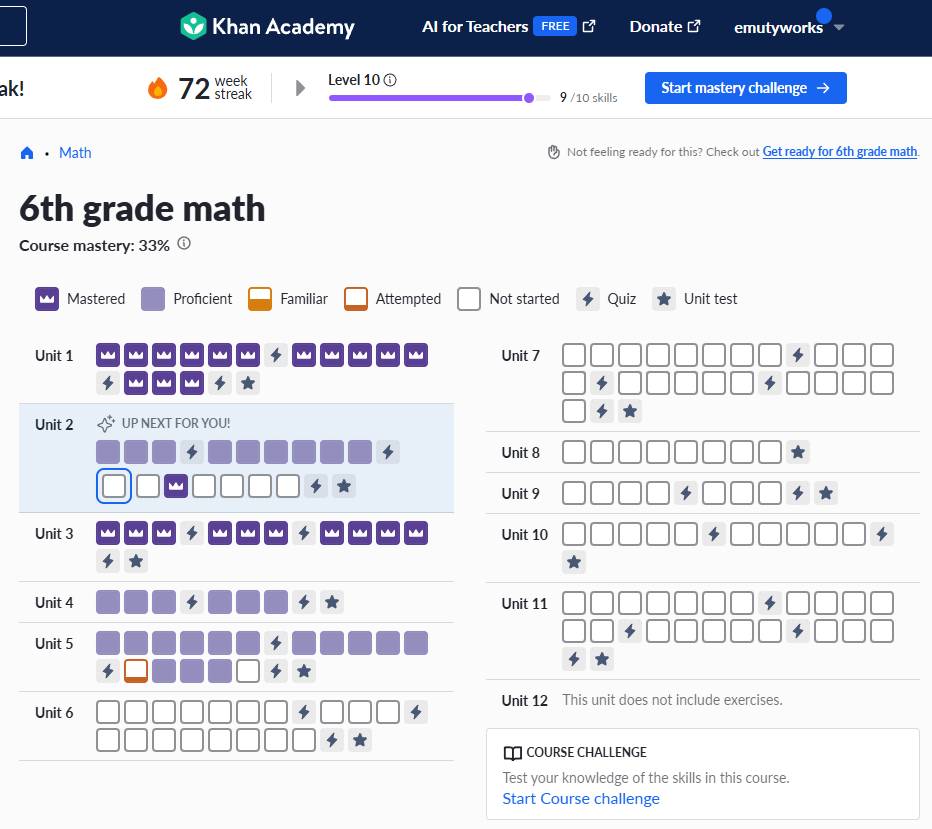Open Unit 5 unit test star
The height and width of the screenshot is (829, 932).
point(304,671)
